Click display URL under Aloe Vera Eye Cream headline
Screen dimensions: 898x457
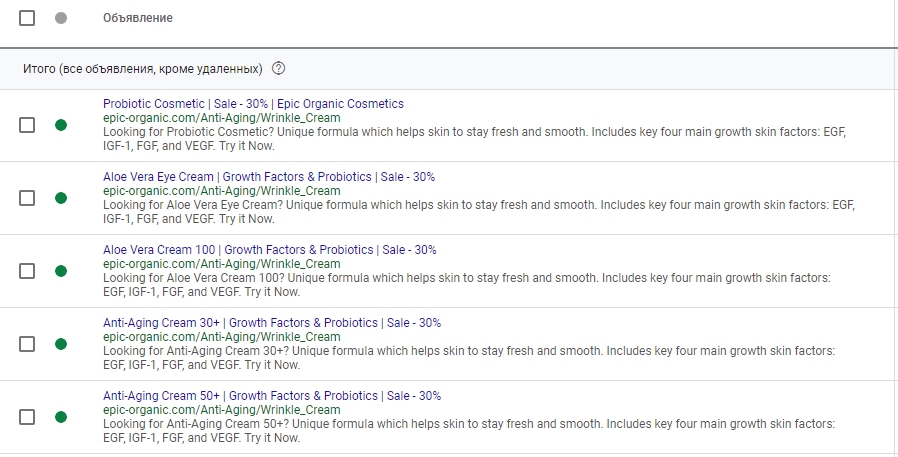click(x=222, y=191)
